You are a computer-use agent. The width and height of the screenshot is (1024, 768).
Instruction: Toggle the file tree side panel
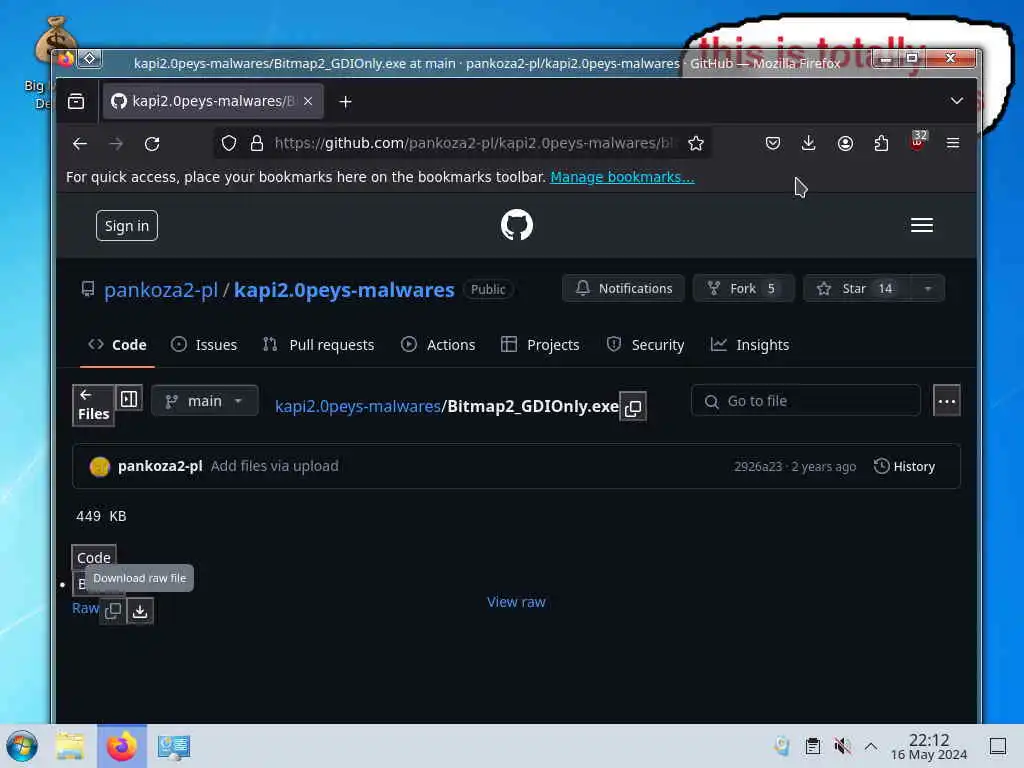pyautogui.click(x=129, y=398)
